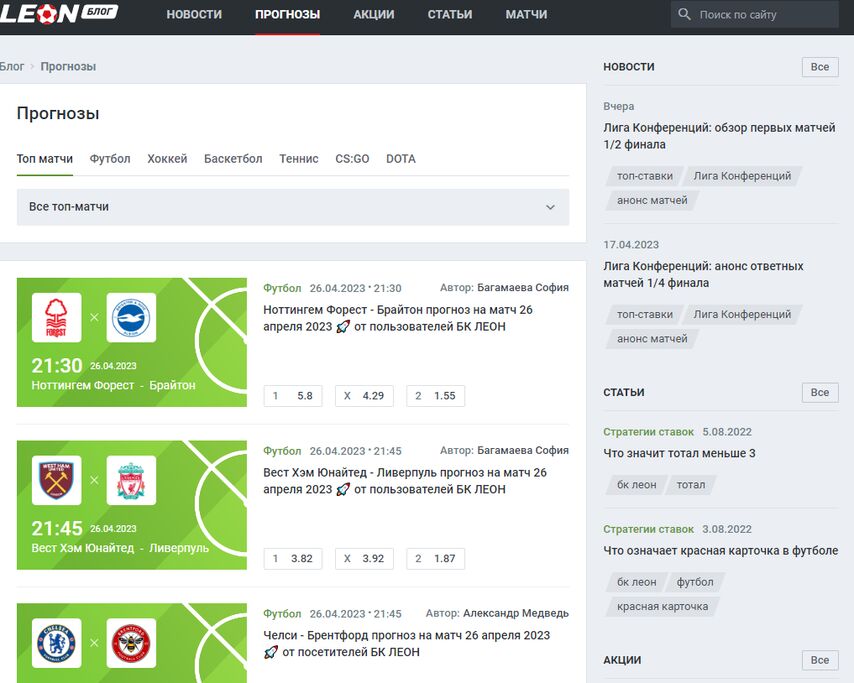Screen dimensions: 854x683
Task: Switch to the Хоккей tab
Action: pos(167,159)
